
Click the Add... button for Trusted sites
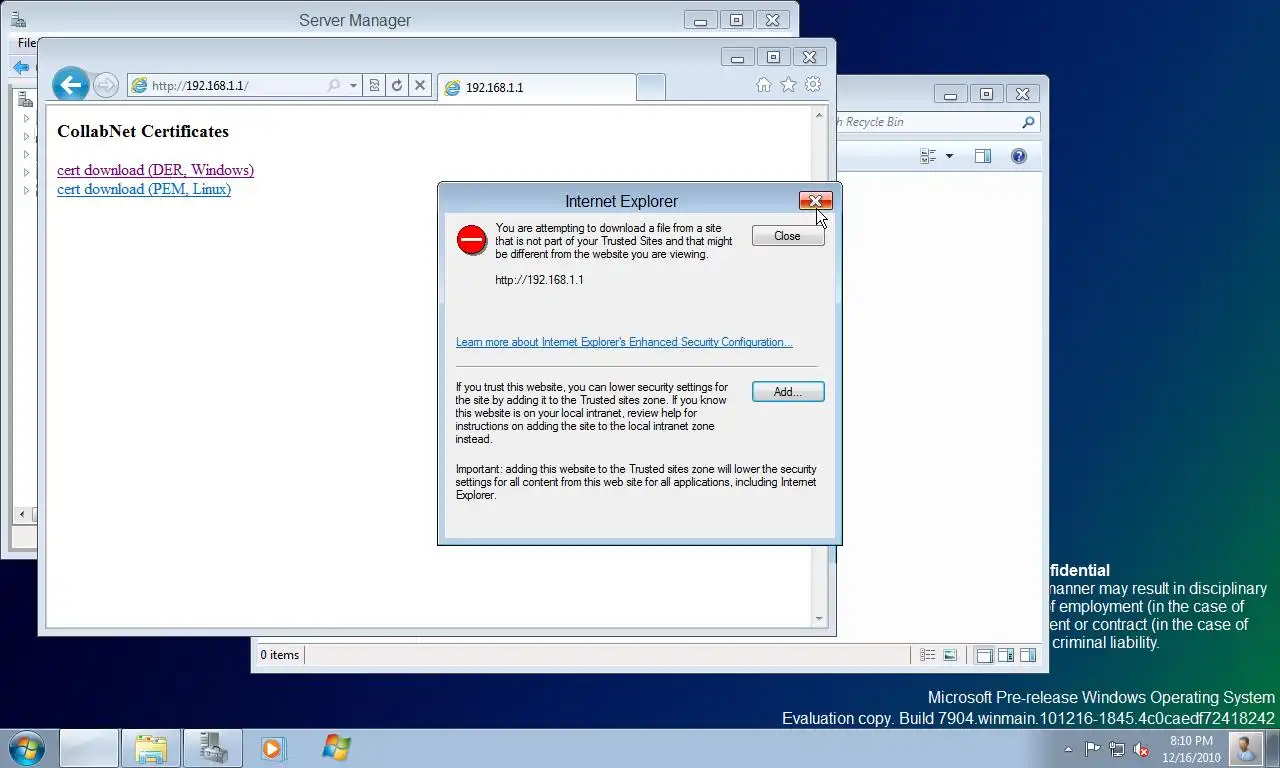[x=788, y=392]
